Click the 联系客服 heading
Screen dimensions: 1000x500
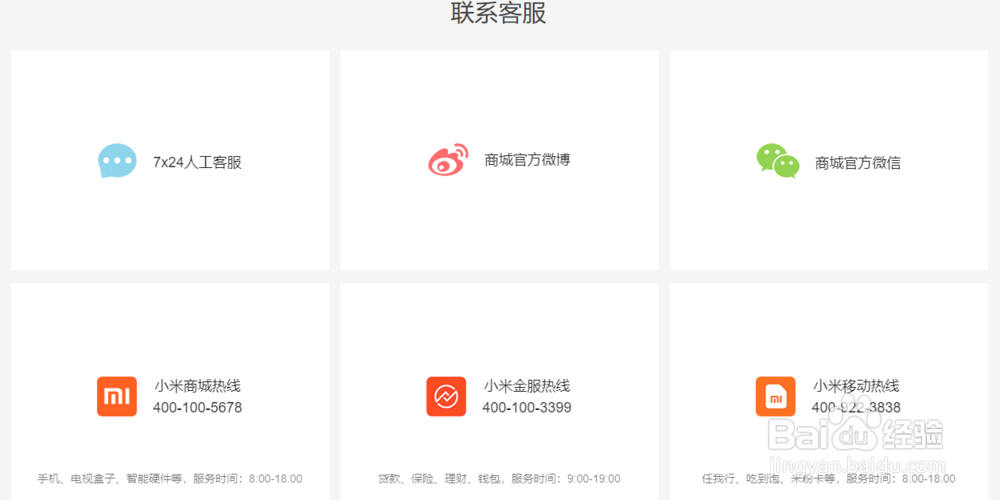point(499,13)
